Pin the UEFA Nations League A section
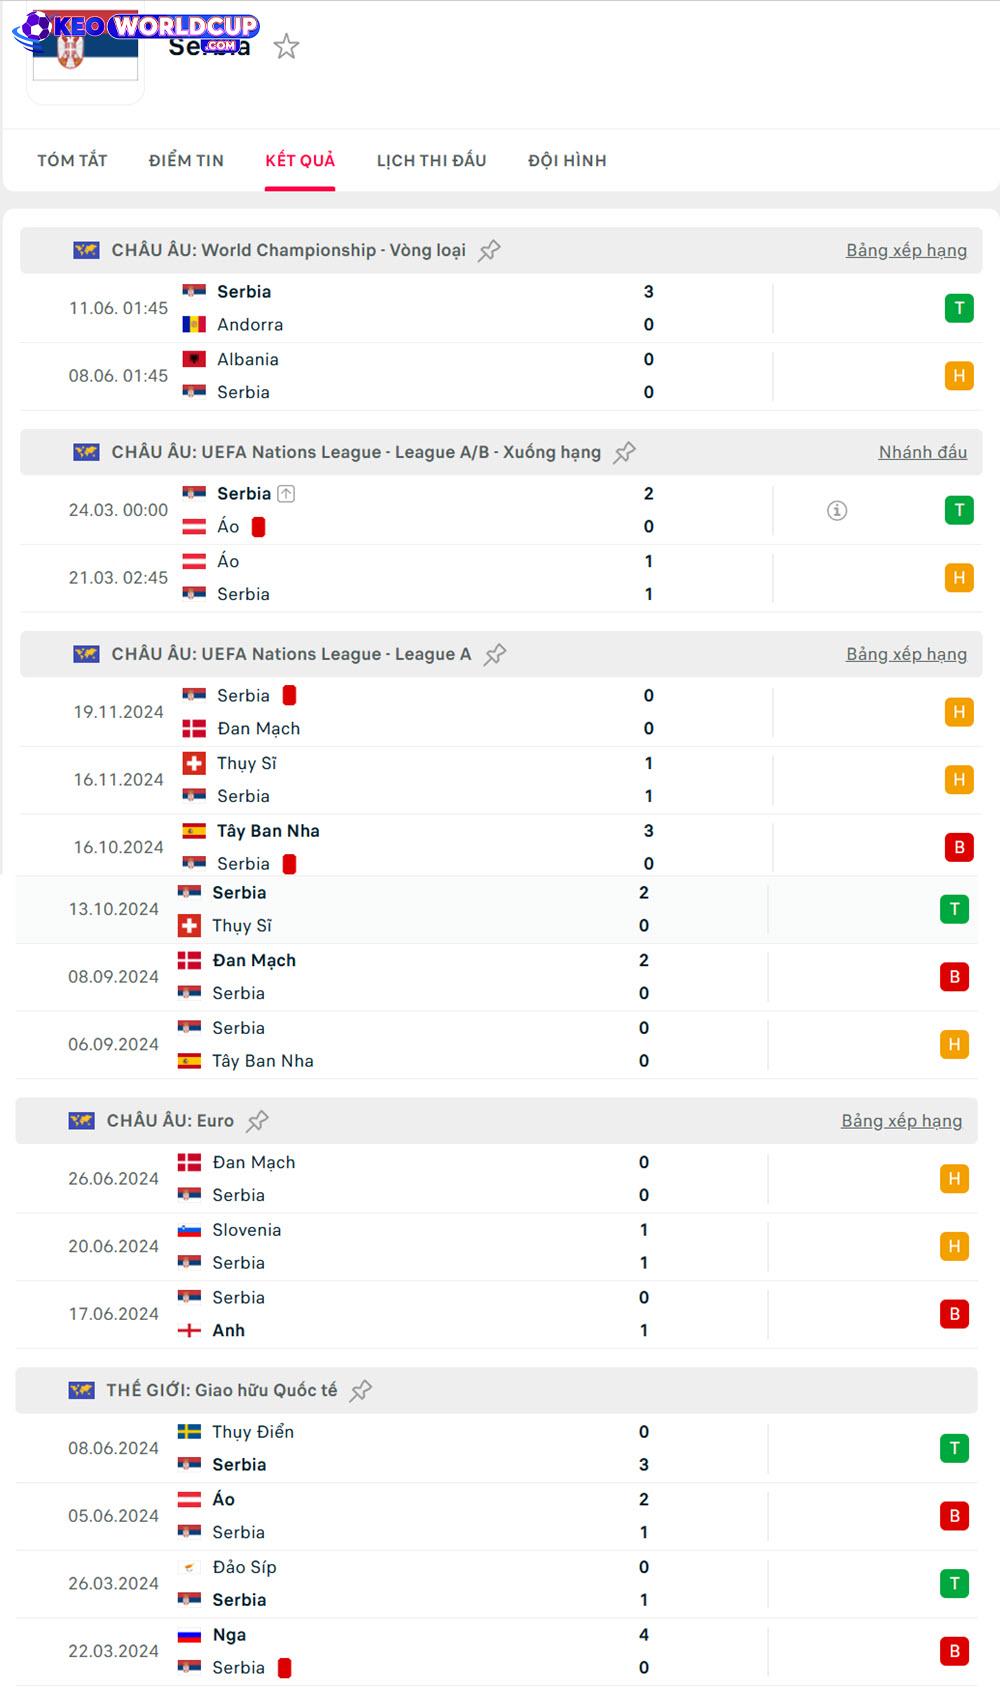This screenshot has height=1687, width=1000. [495, 655]
